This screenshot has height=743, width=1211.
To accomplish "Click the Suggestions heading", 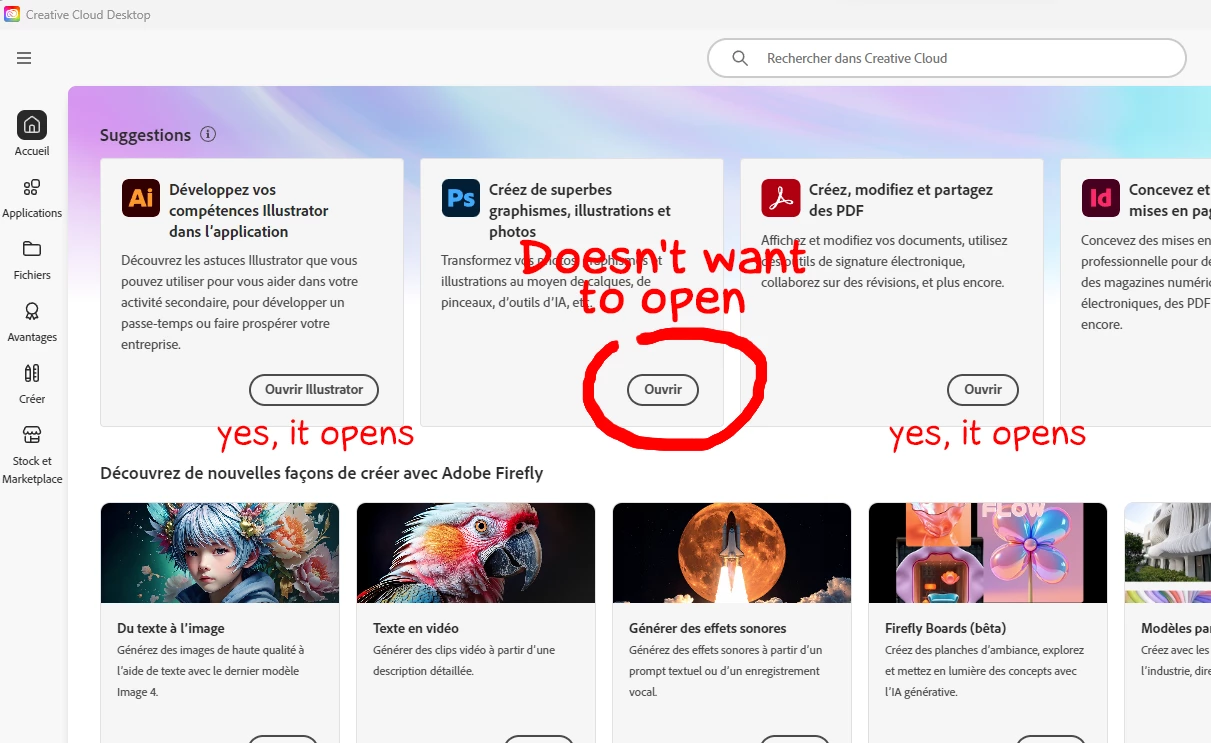I will click(145, 135).
